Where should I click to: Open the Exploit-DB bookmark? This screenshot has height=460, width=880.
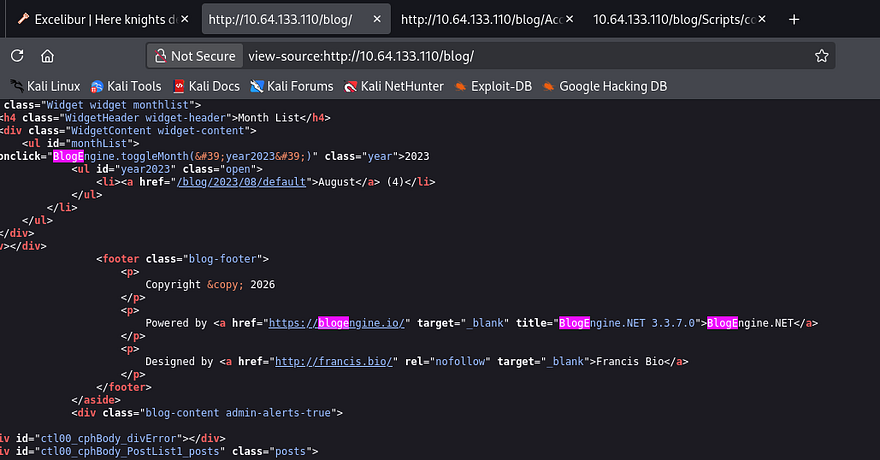493,86
